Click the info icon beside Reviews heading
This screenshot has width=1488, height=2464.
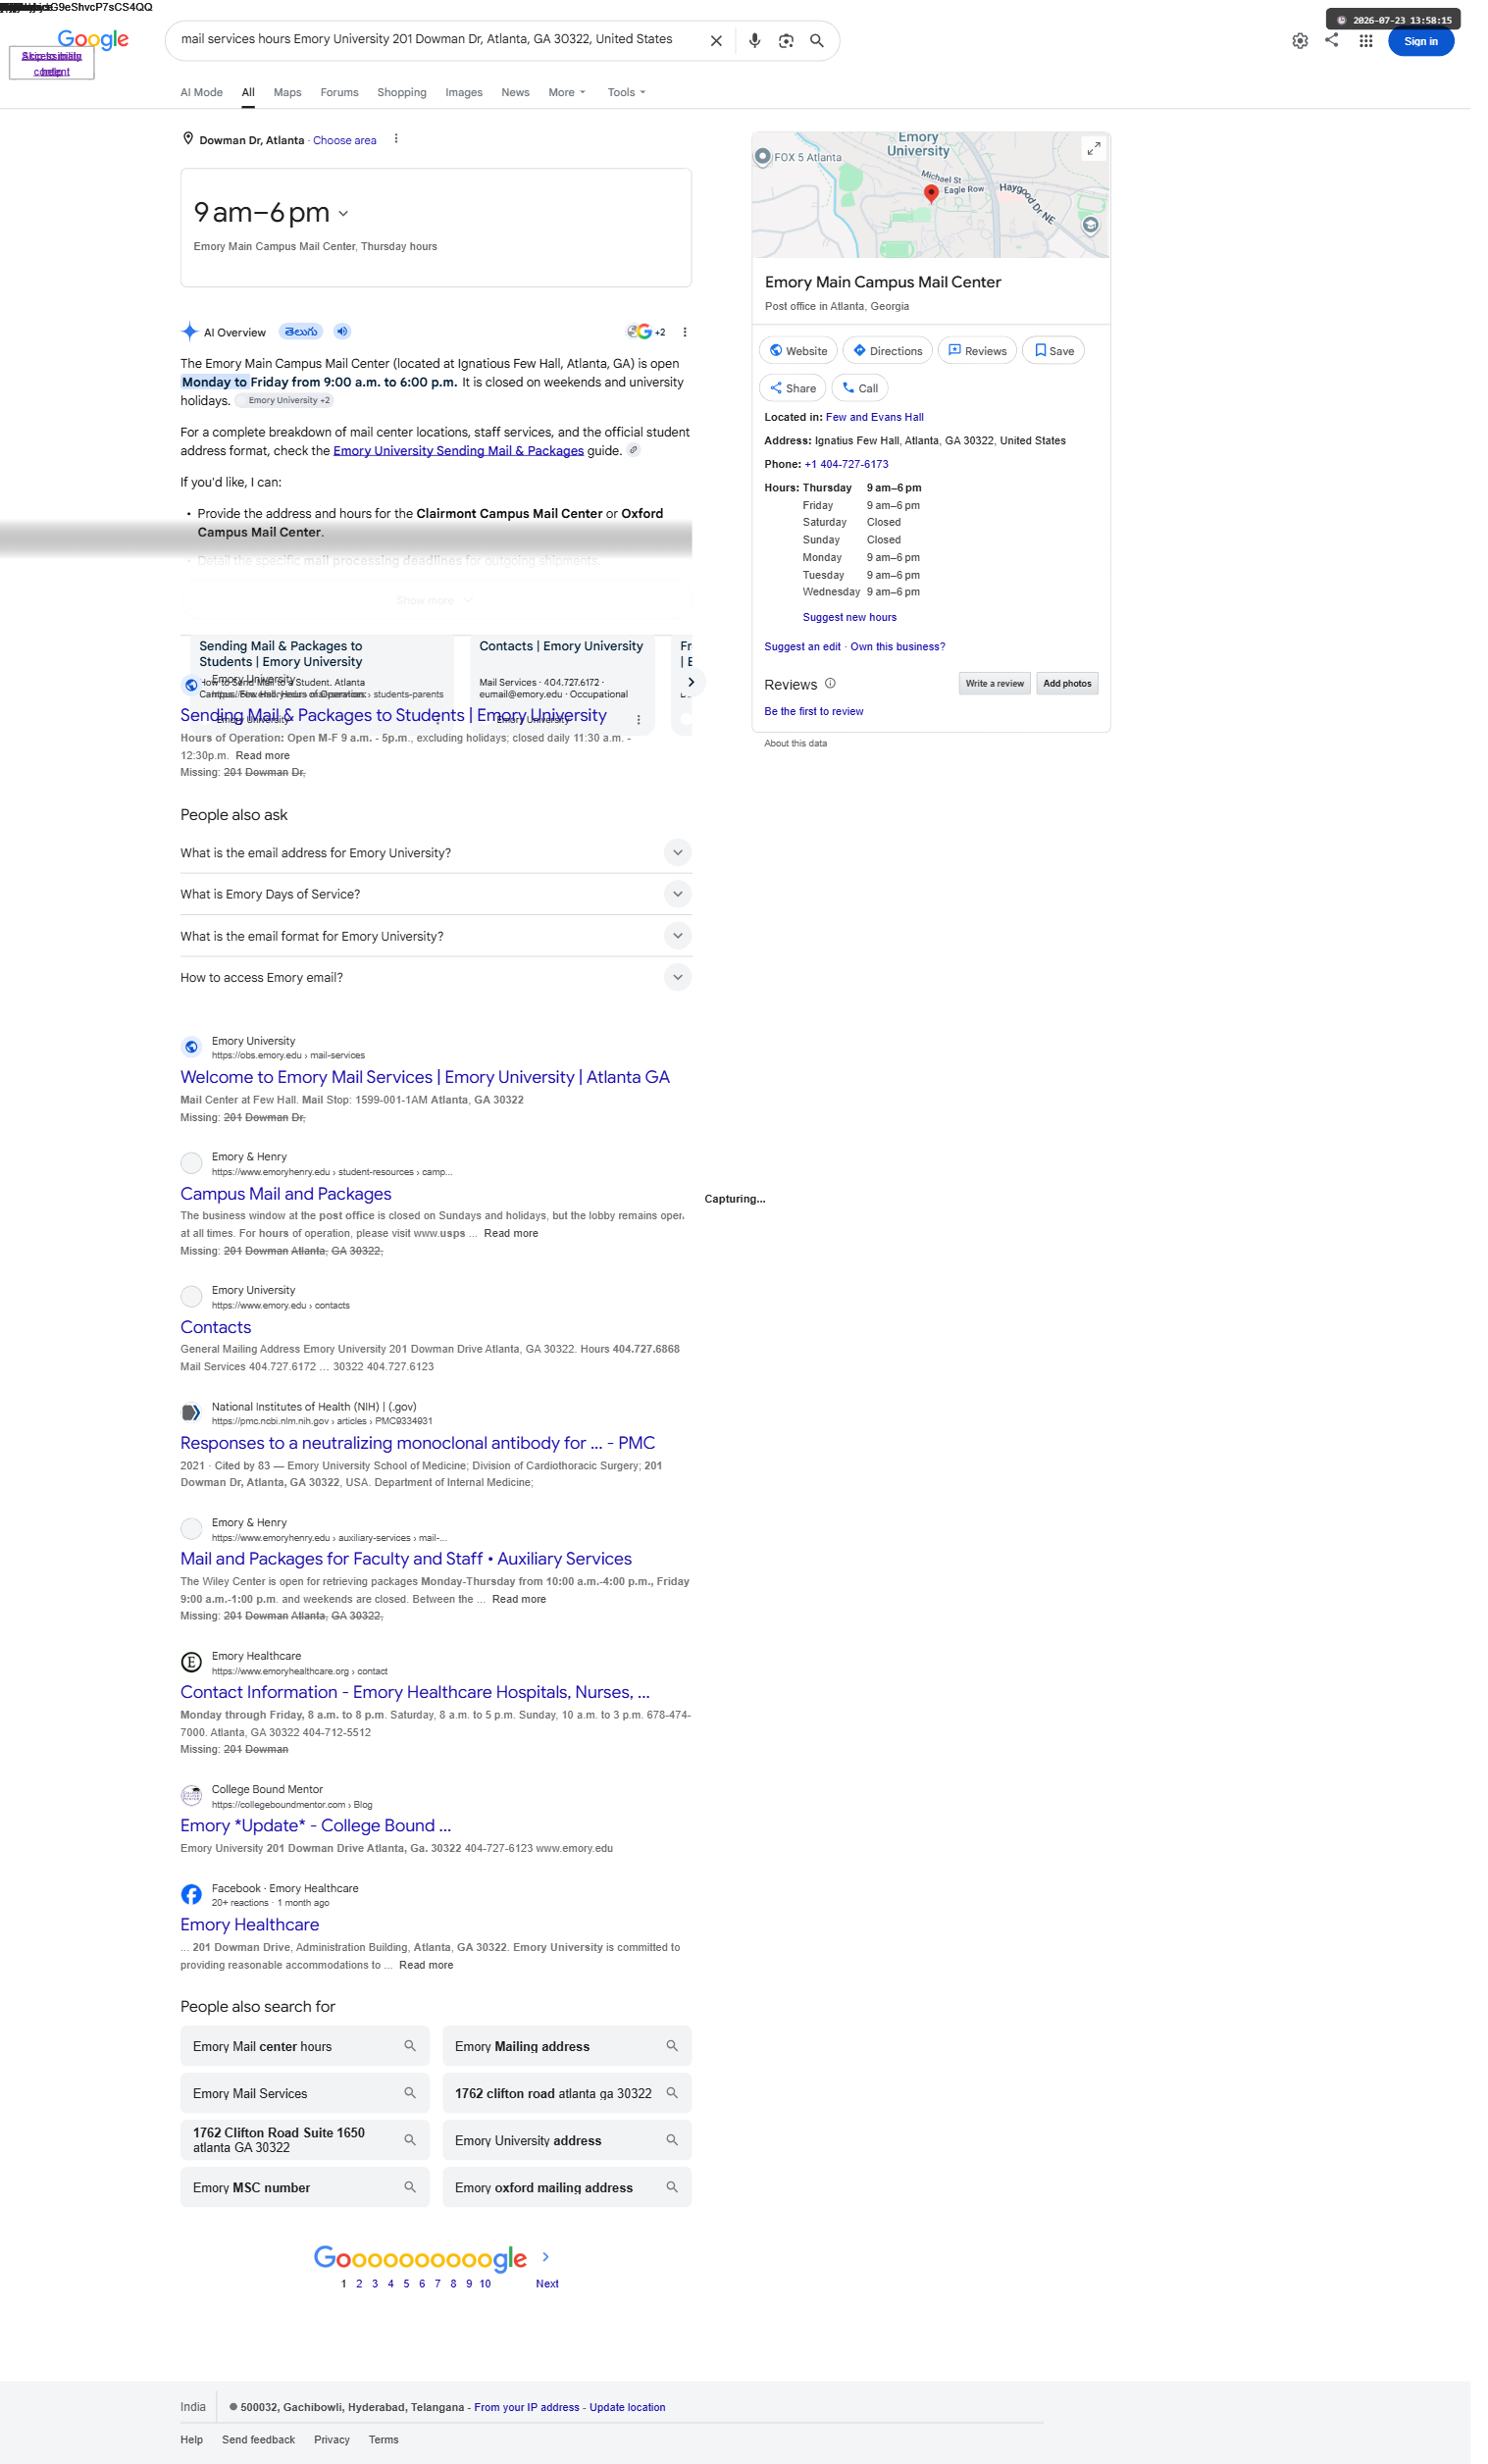coord(830,684)
